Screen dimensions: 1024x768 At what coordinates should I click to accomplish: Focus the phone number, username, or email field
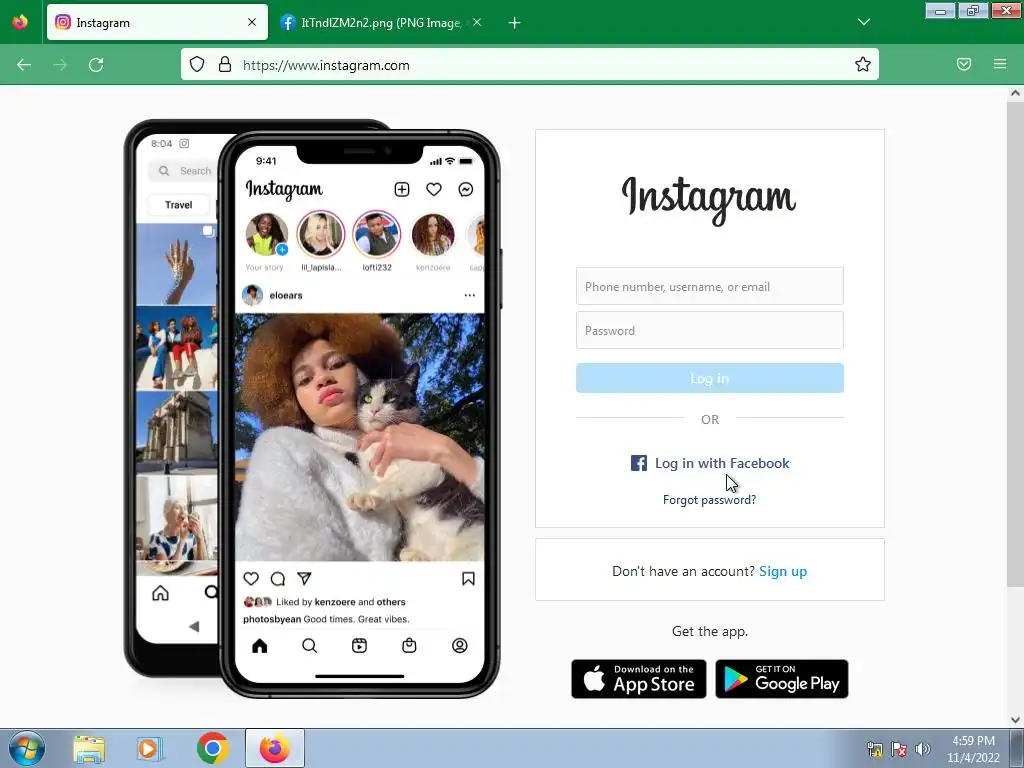[x=709, y=286]
